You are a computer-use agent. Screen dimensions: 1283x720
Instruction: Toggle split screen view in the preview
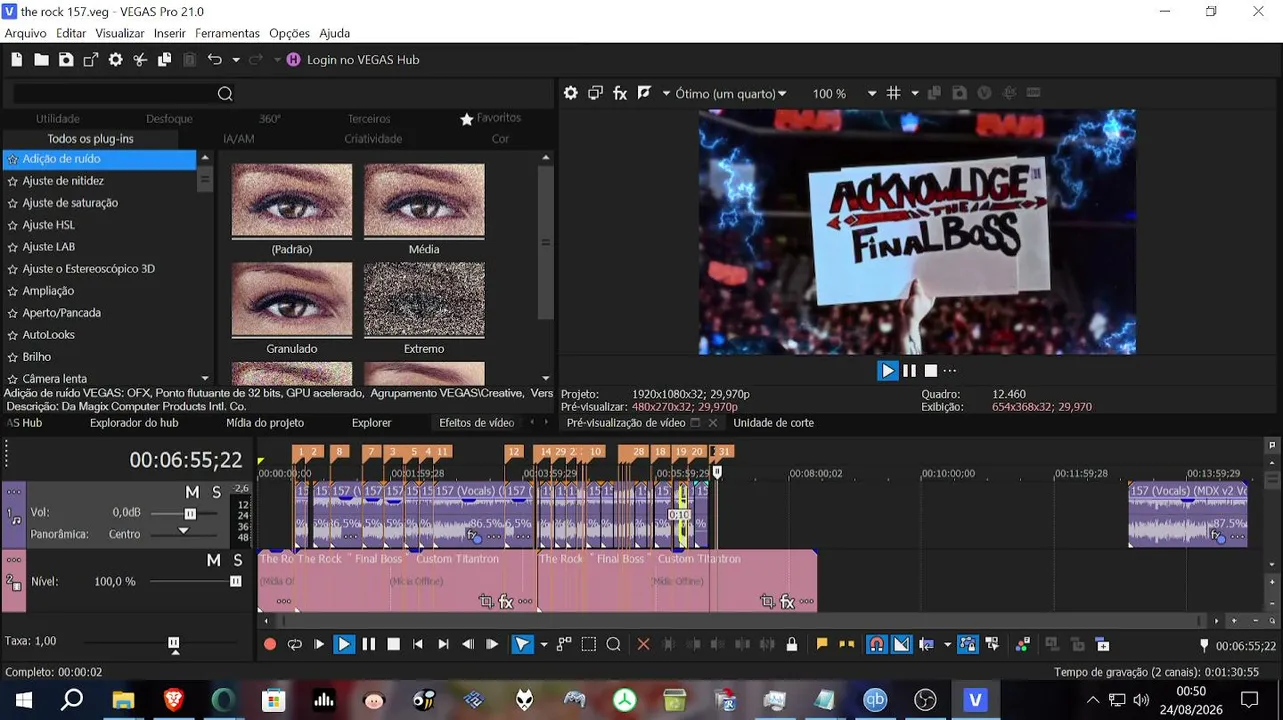(644, 93)
